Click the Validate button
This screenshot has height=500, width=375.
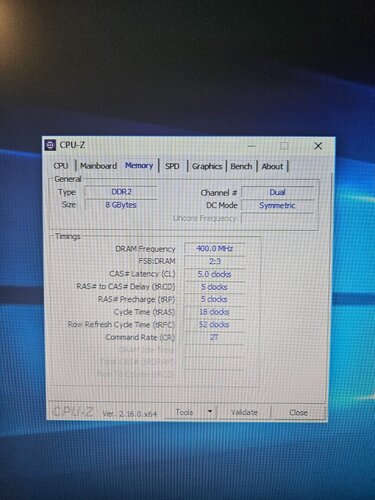click(x=244, y=412)
